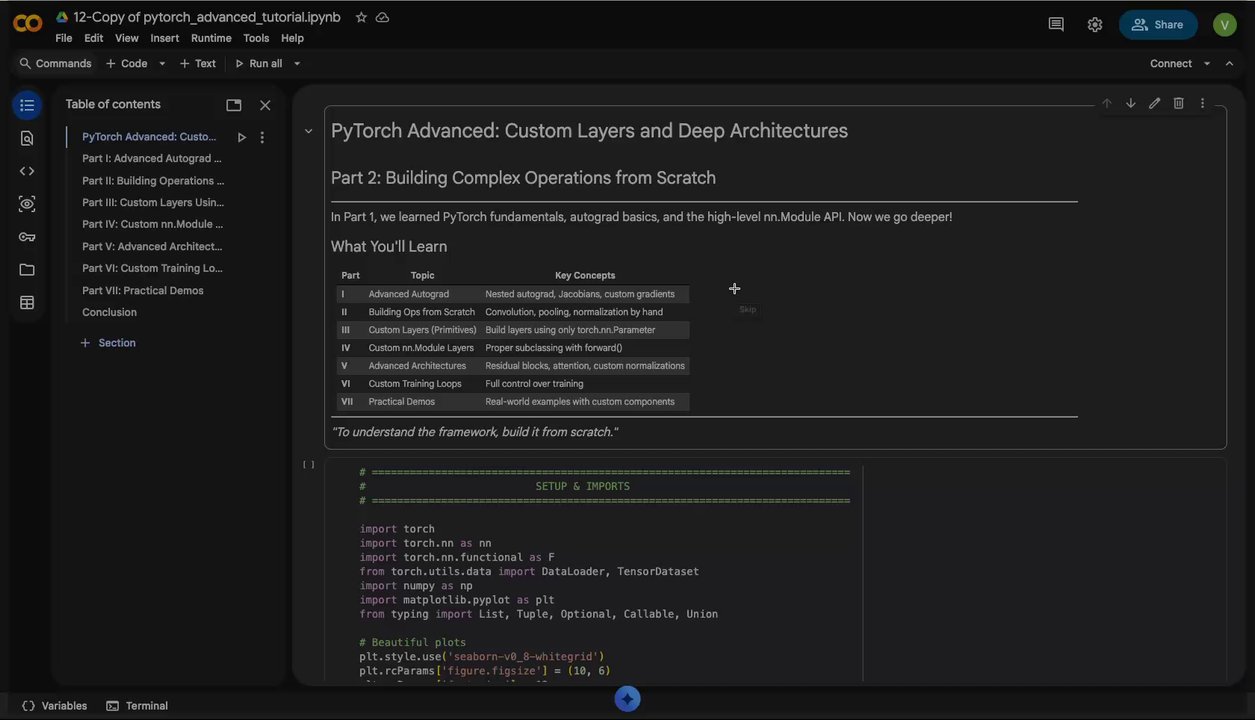Open Files folder icon in sidebar

pyautogui.click(x=27, y=270)
